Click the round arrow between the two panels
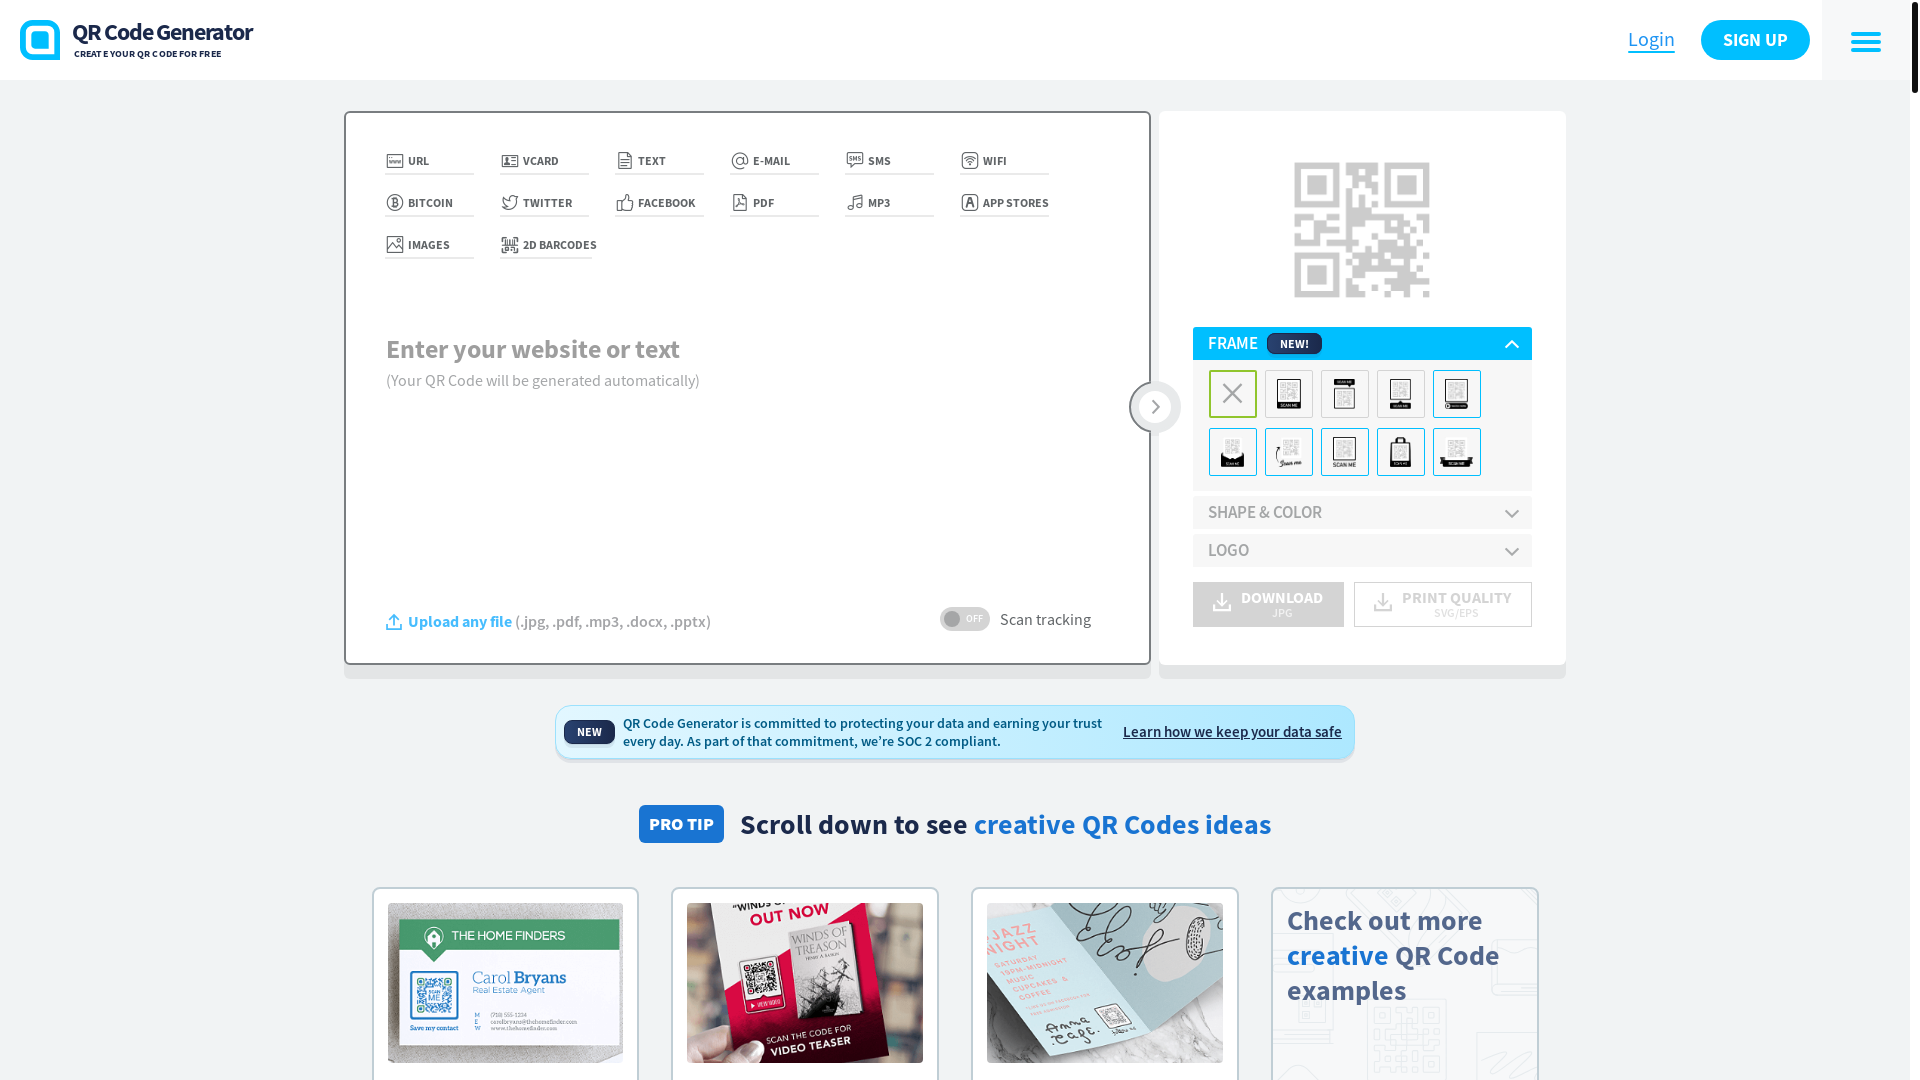Viewport: 1920px width, 1080px height. (1155, 407)
